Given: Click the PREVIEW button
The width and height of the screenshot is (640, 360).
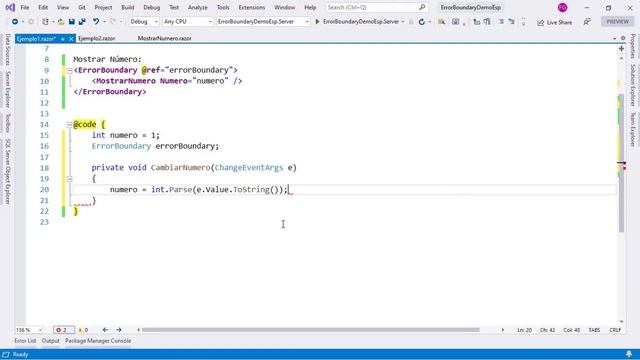Looking at the screenshot, I should coord(618,22).
